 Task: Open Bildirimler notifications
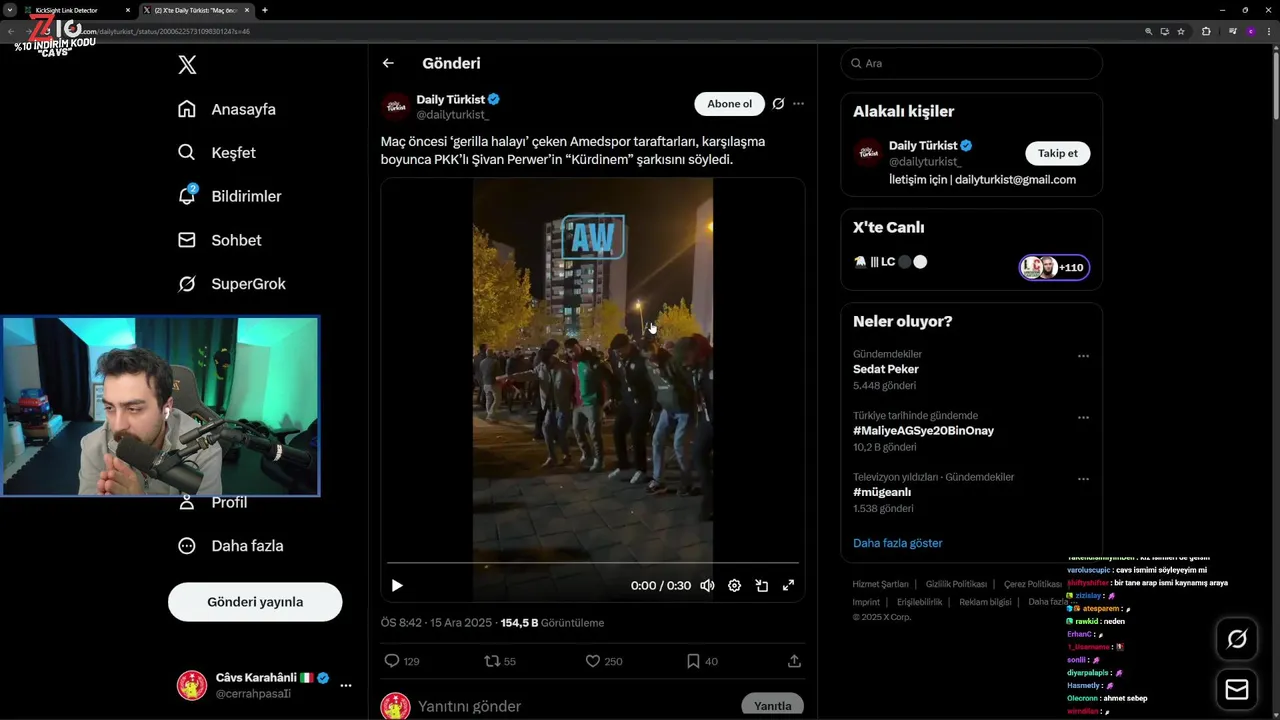229,196
